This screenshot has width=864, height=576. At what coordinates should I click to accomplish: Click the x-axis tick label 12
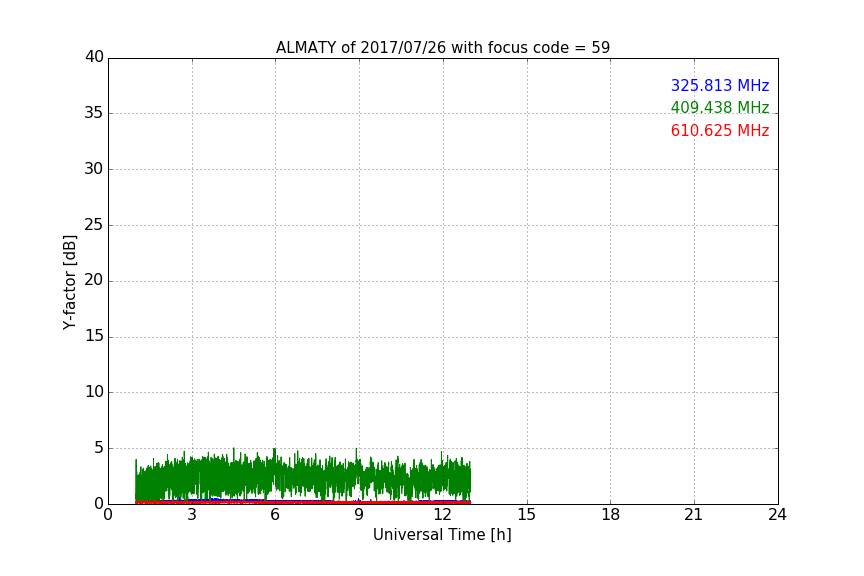point(443,515)
